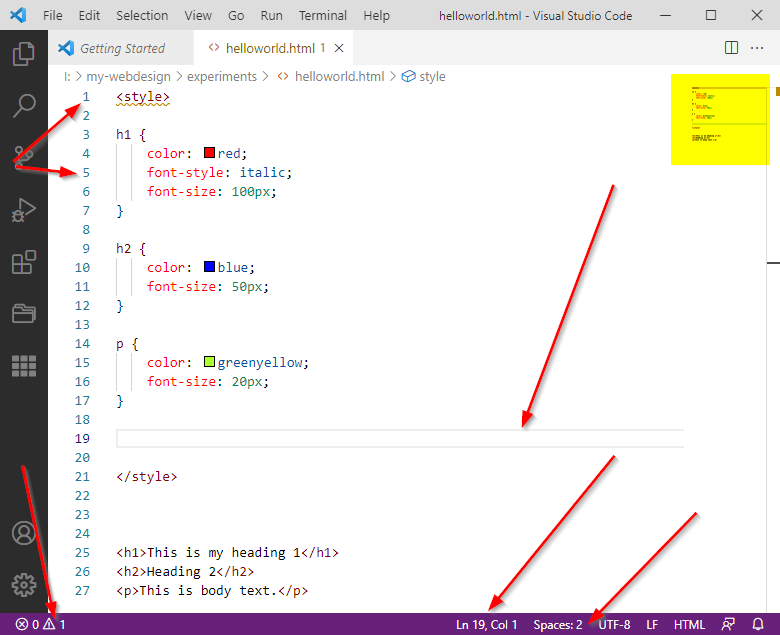Screen dimensions: 780x635
Task: Open the Go menu
Action: point(236,15)
